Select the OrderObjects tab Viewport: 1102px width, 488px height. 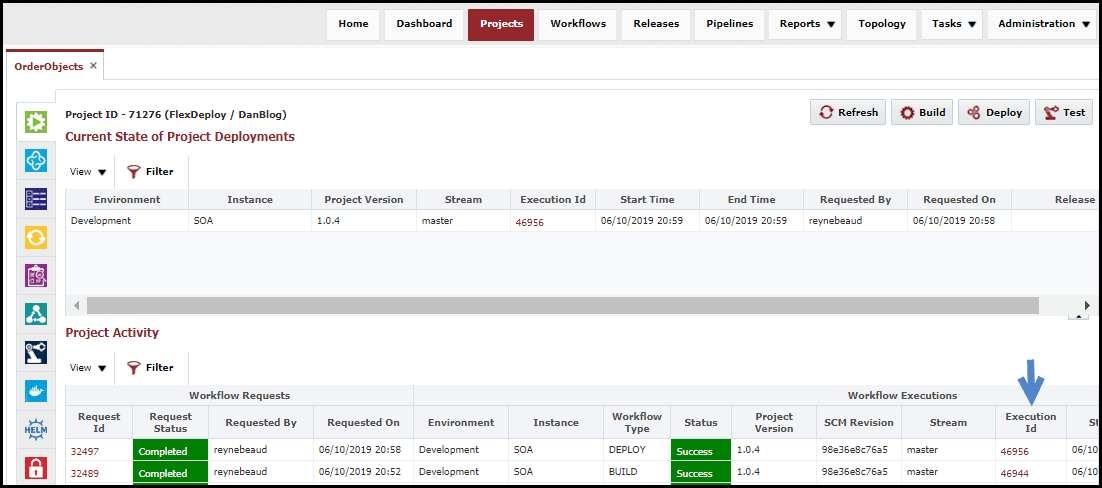[x=48, y=66]
